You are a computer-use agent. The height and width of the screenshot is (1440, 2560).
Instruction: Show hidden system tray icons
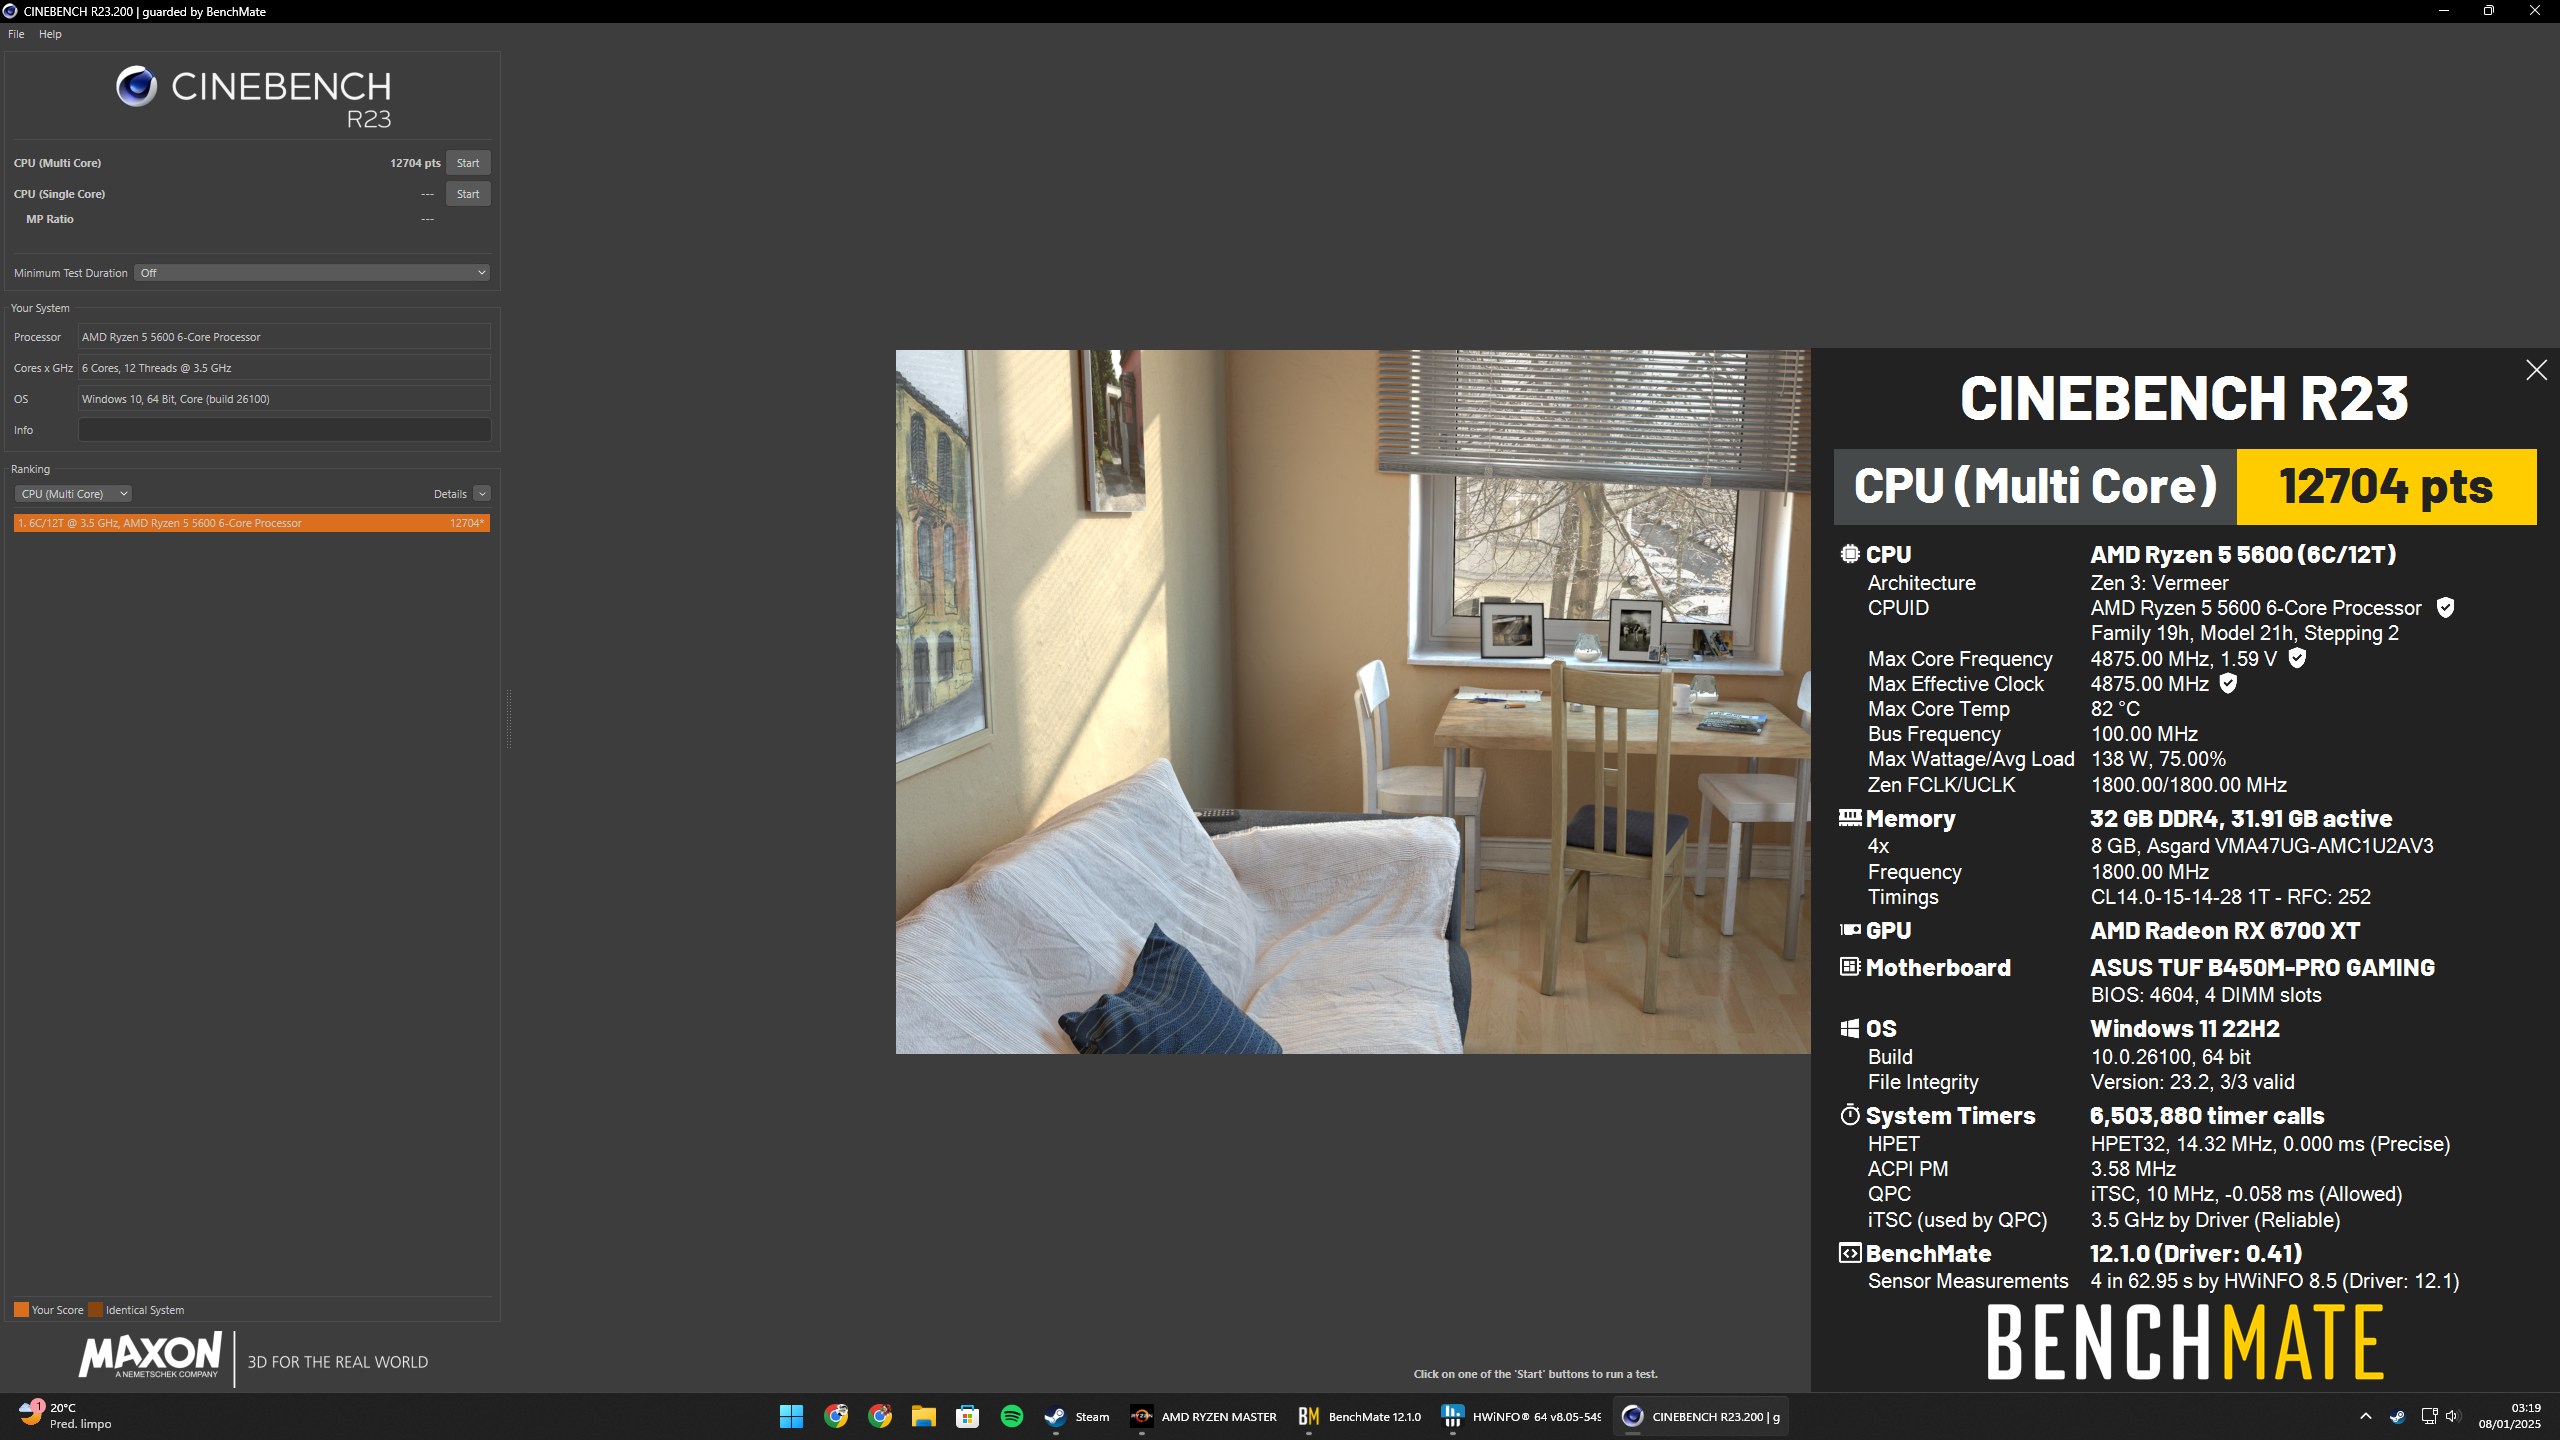pyautogui.click(x=2365, y=1416)
